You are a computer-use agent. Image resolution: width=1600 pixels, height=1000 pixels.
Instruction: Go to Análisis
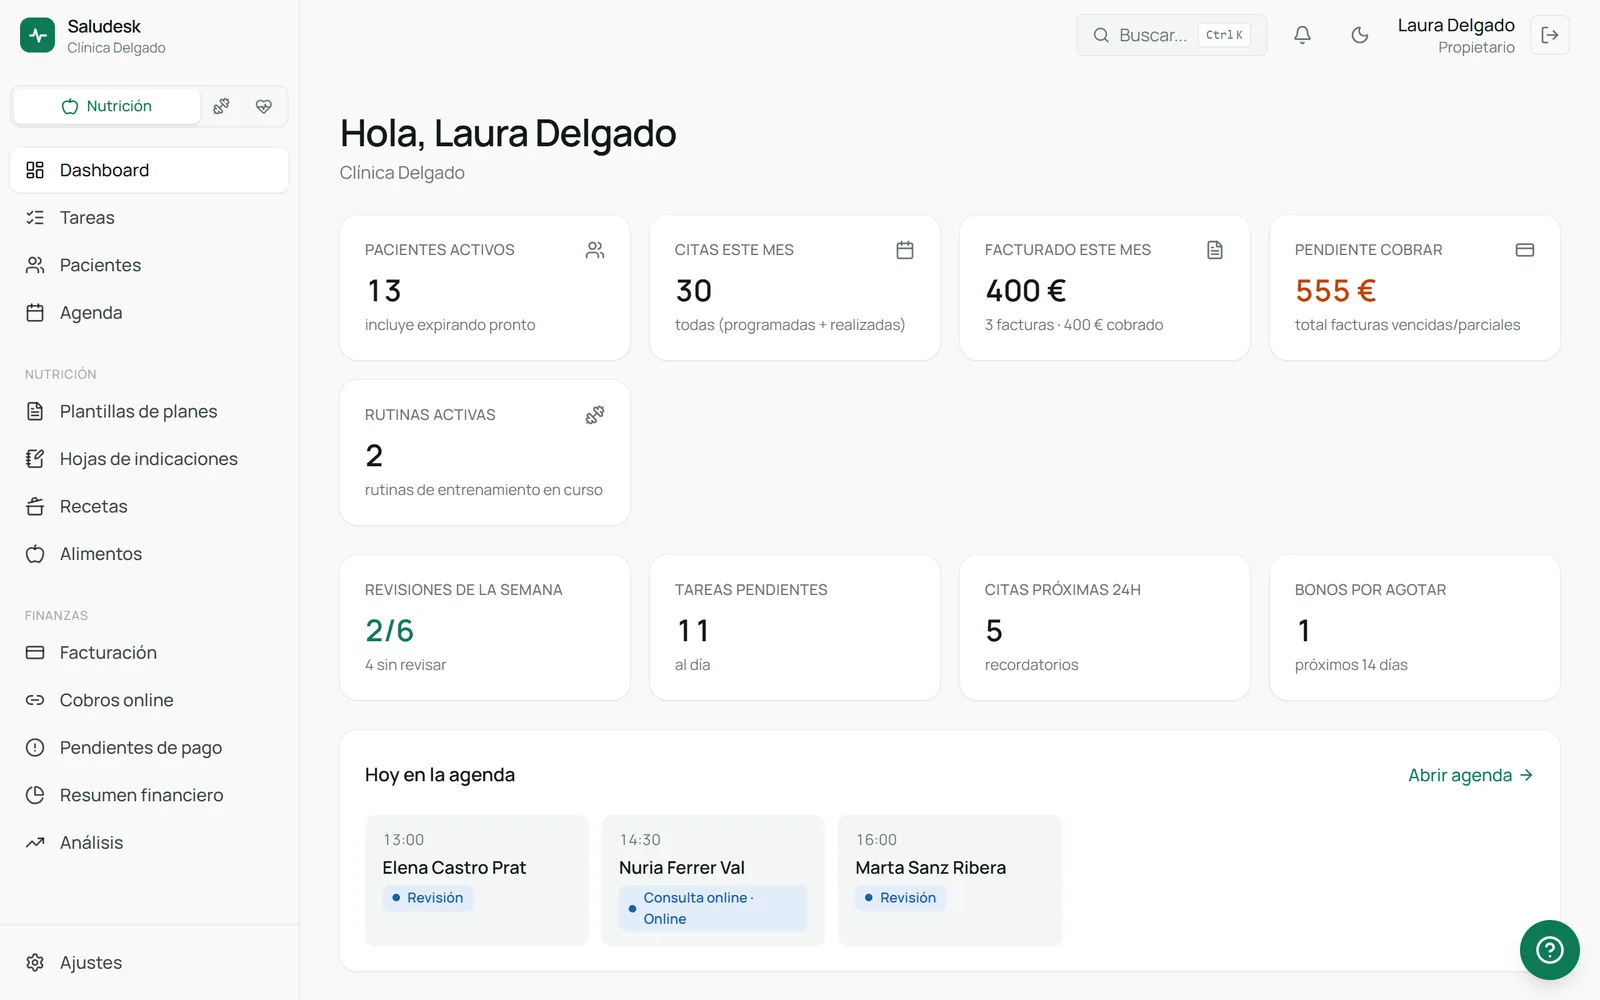(x=150, y=843)
